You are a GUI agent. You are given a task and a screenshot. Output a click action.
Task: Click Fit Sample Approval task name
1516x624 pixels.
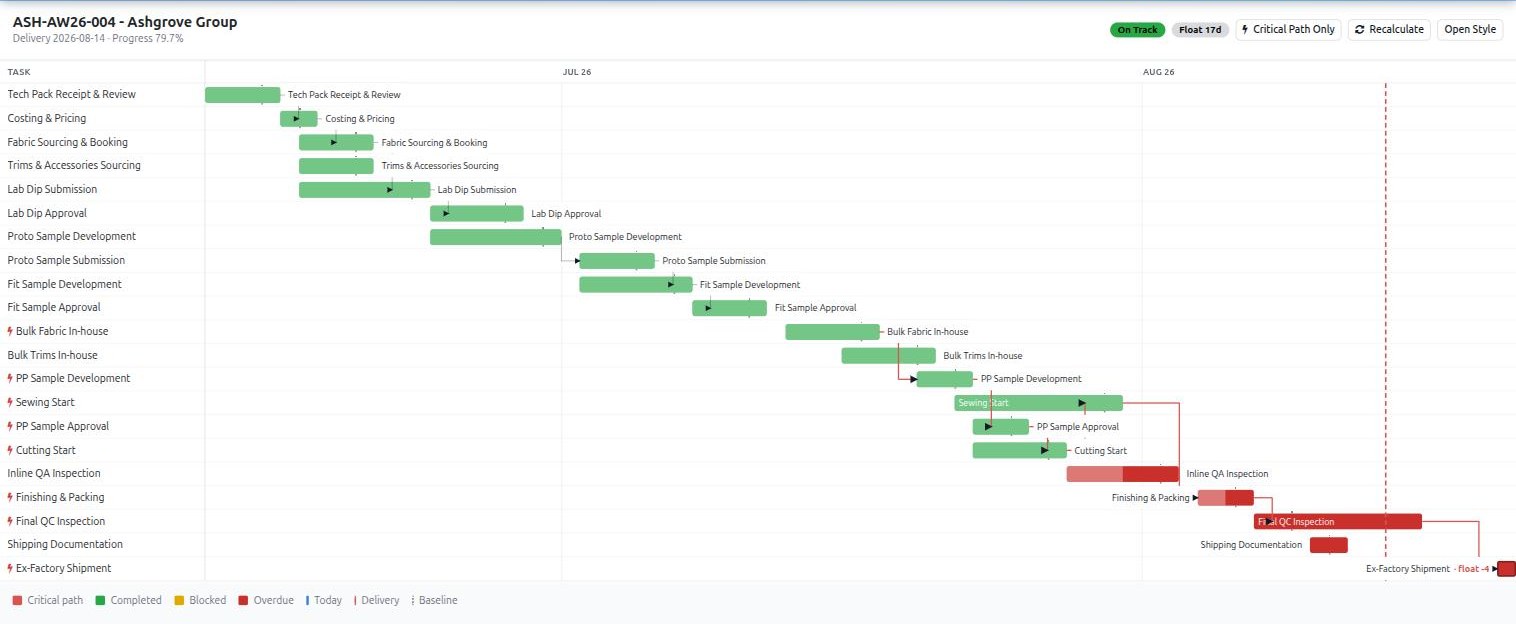coord(54,307)
